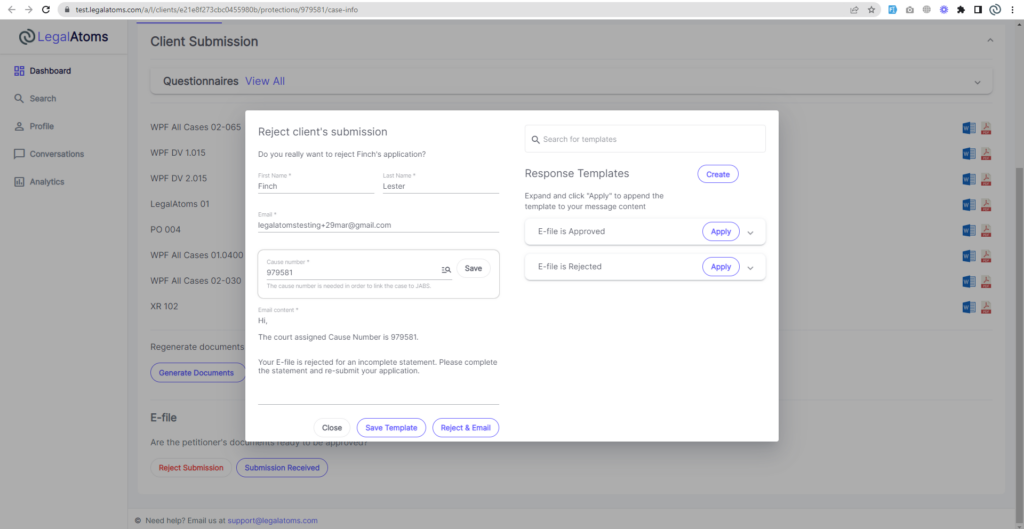The width and height of the screenshot is (1024, 529).
Task: Focus the Search for templates field
Action: pyautogui.click(x=650, y=139)
